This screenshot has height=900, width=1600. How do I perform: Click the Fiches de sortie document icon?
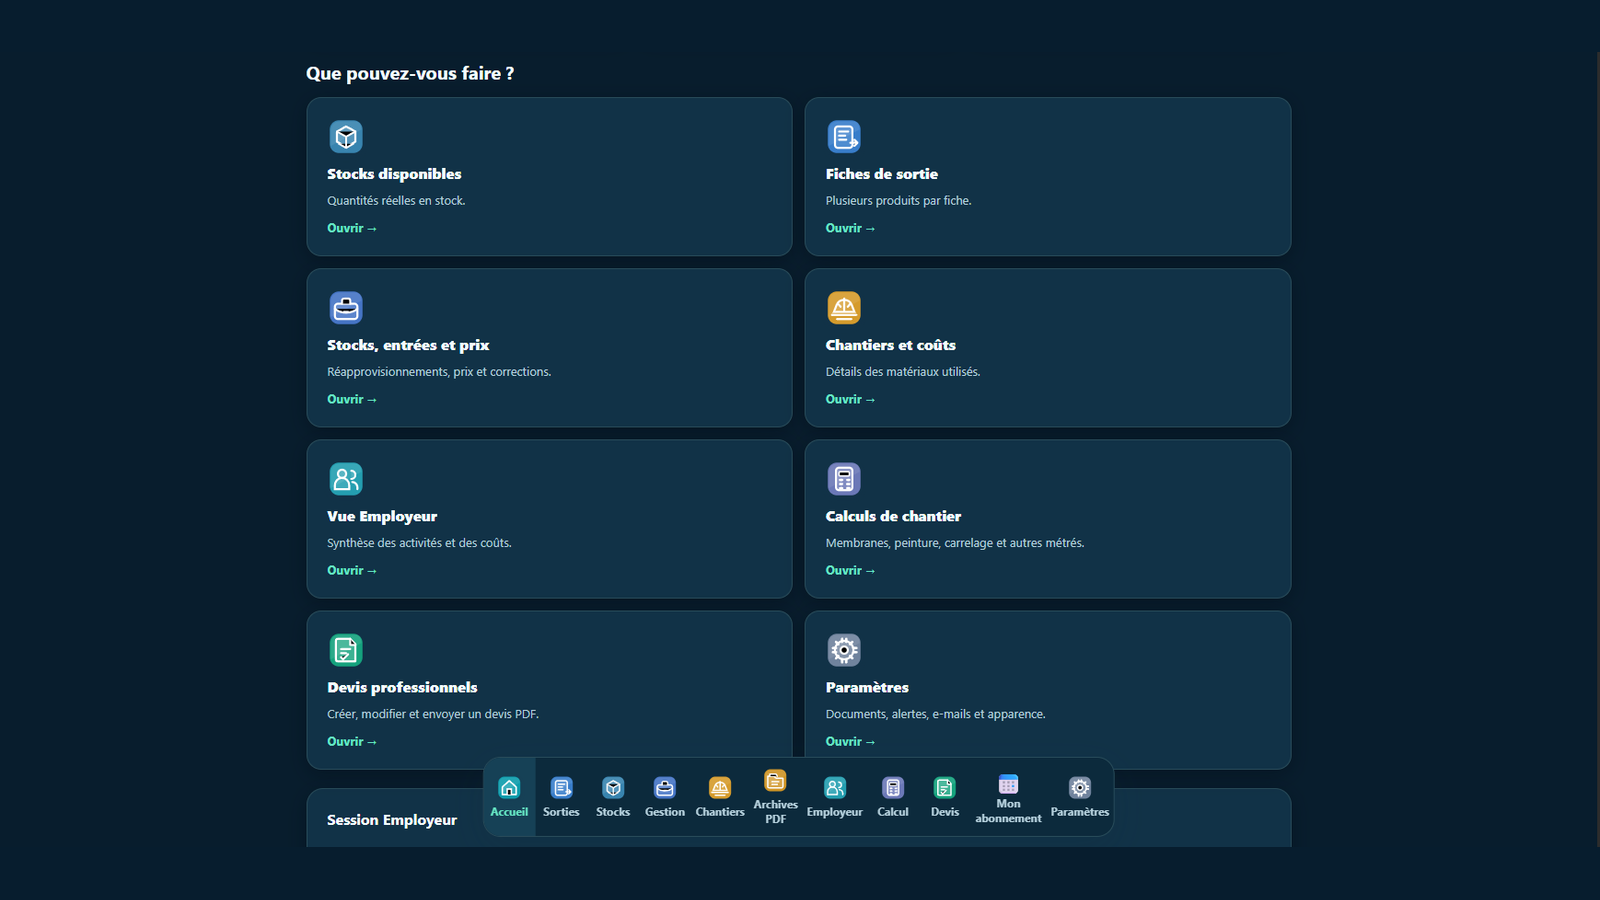tap(844, 136)
